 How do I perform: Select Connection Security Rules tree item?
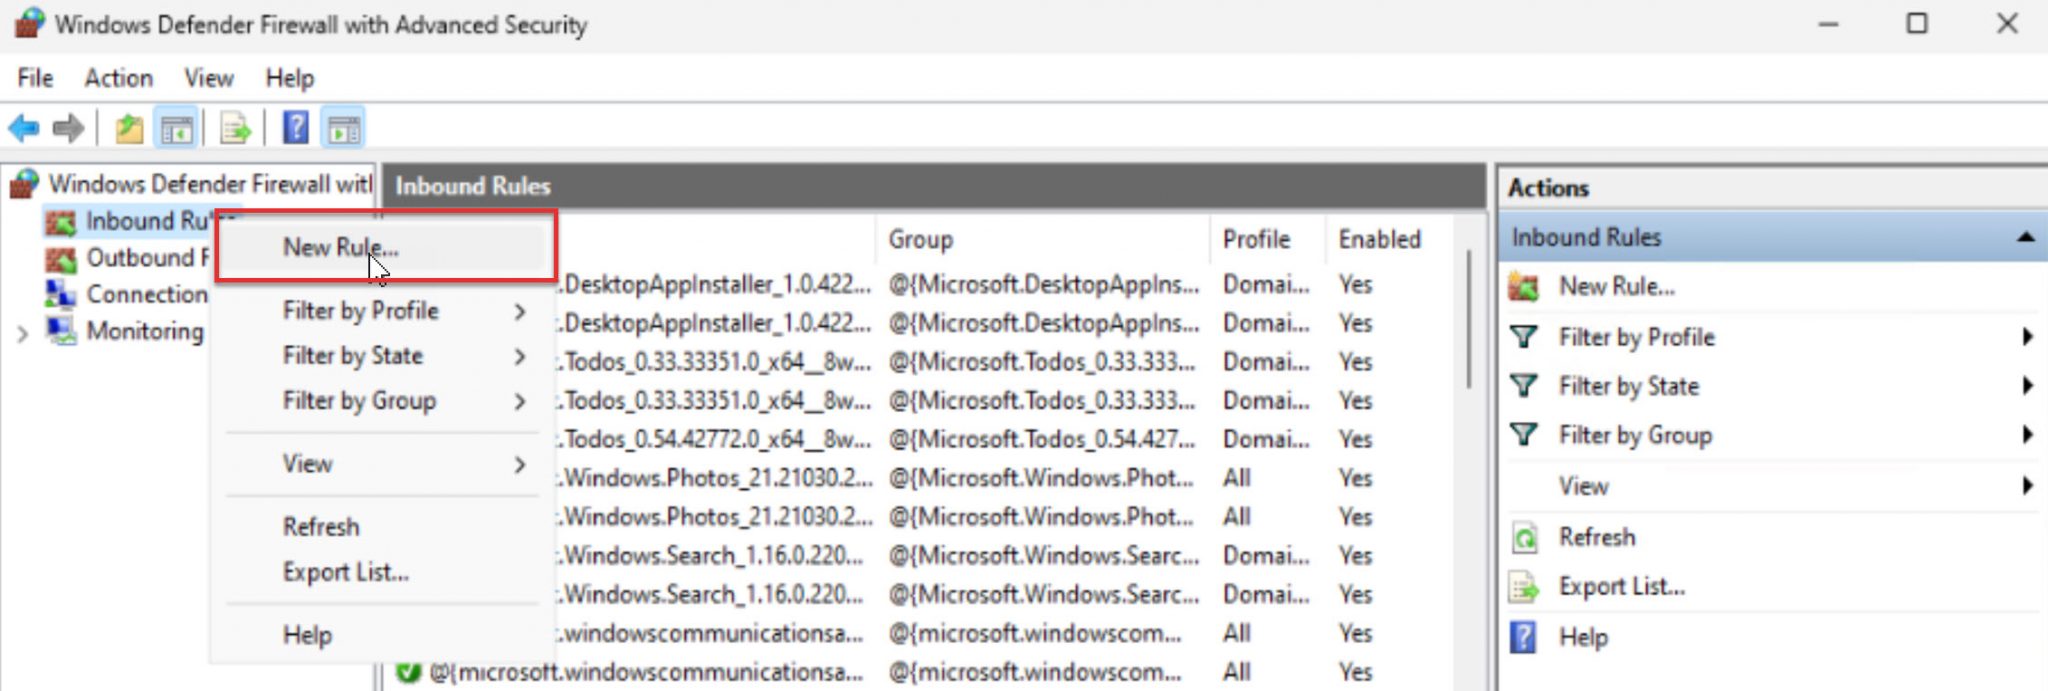pos(146,294)
